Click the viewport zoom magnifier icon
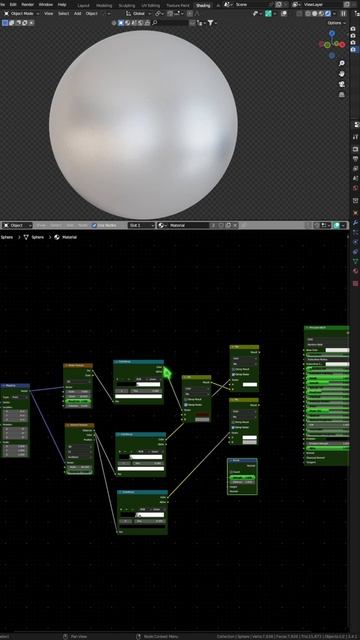This screenshot has height=640, width=360. pos(342,63)
